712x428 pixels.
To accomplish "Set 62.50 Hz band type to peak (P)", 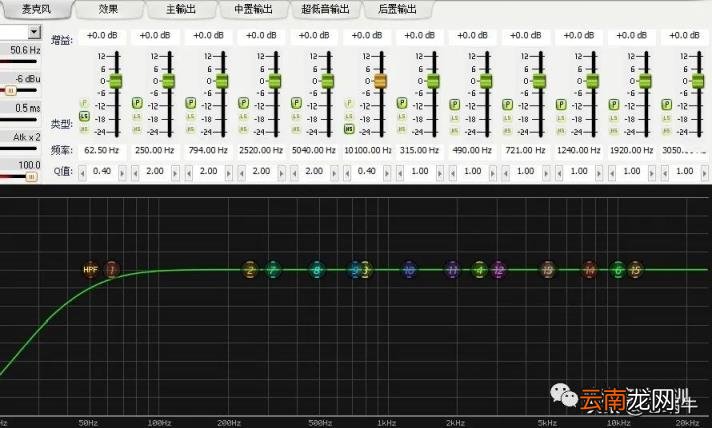I will 84,103.
